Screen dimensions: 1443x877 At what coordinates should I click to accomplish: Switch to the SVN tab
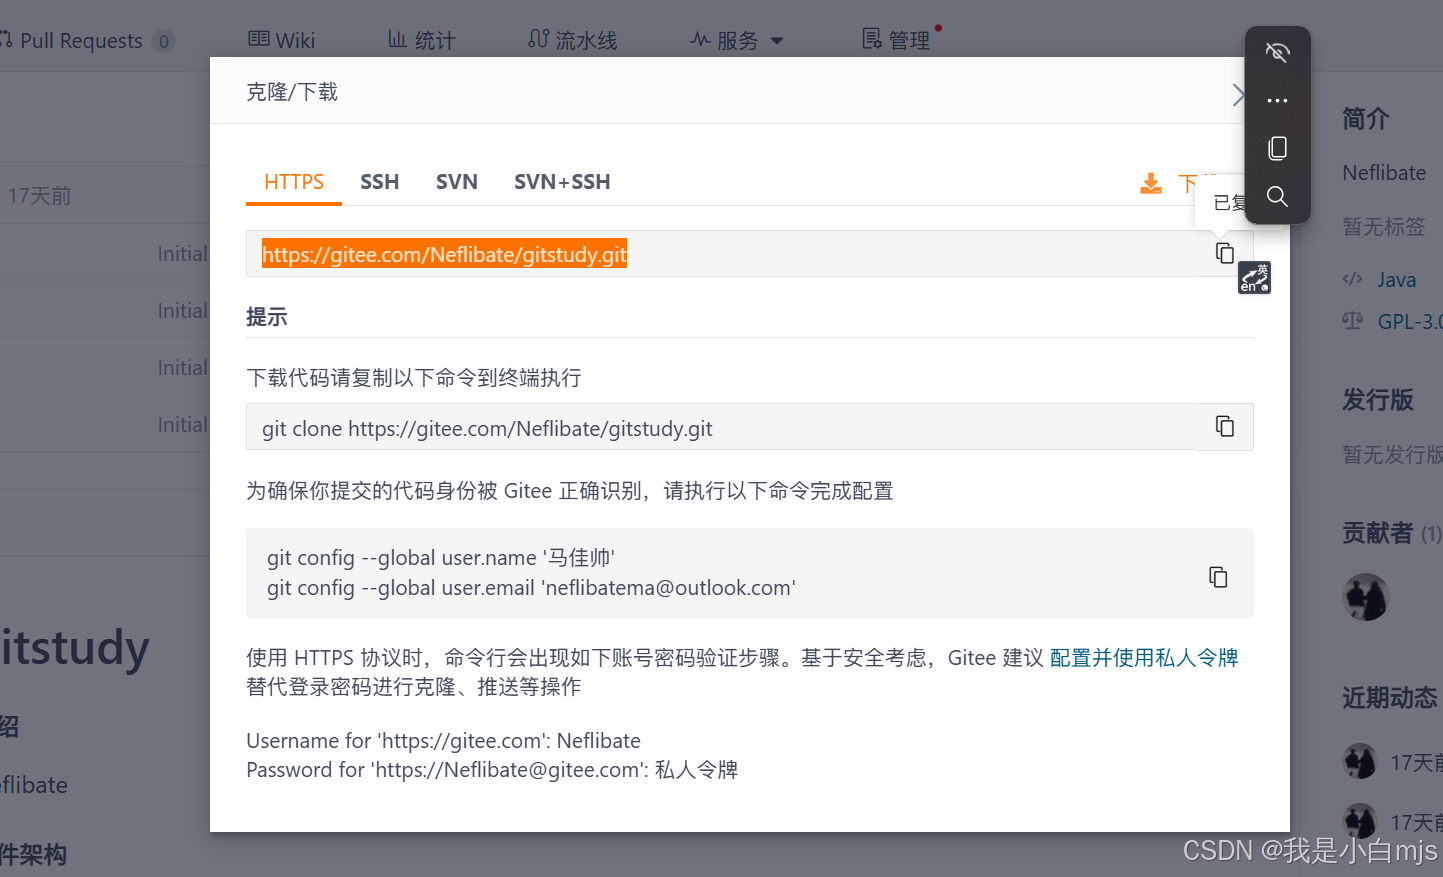[x=457, y=182]
